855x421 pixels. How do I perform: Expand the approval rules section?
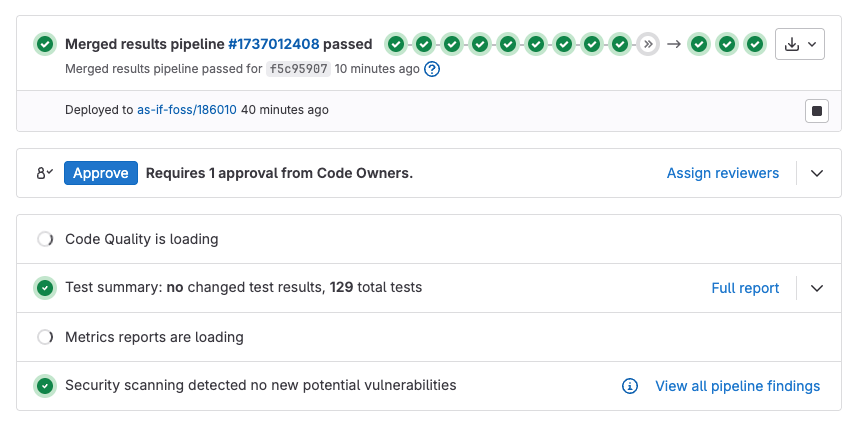pos(817,173)
